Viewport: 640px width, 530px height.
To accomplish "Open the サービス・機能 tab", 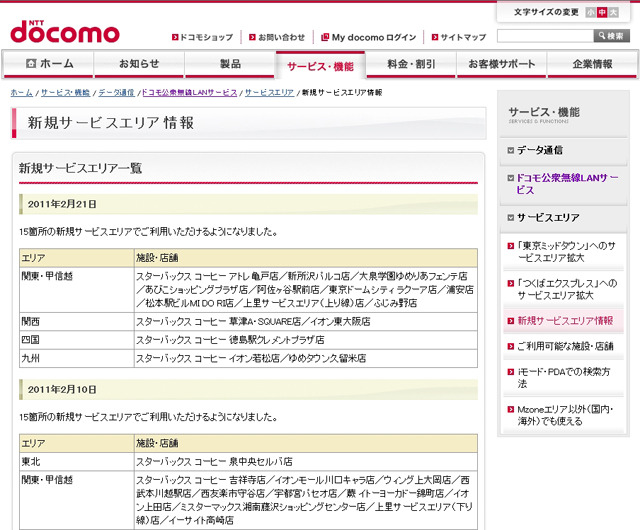I will click(320, 65).
